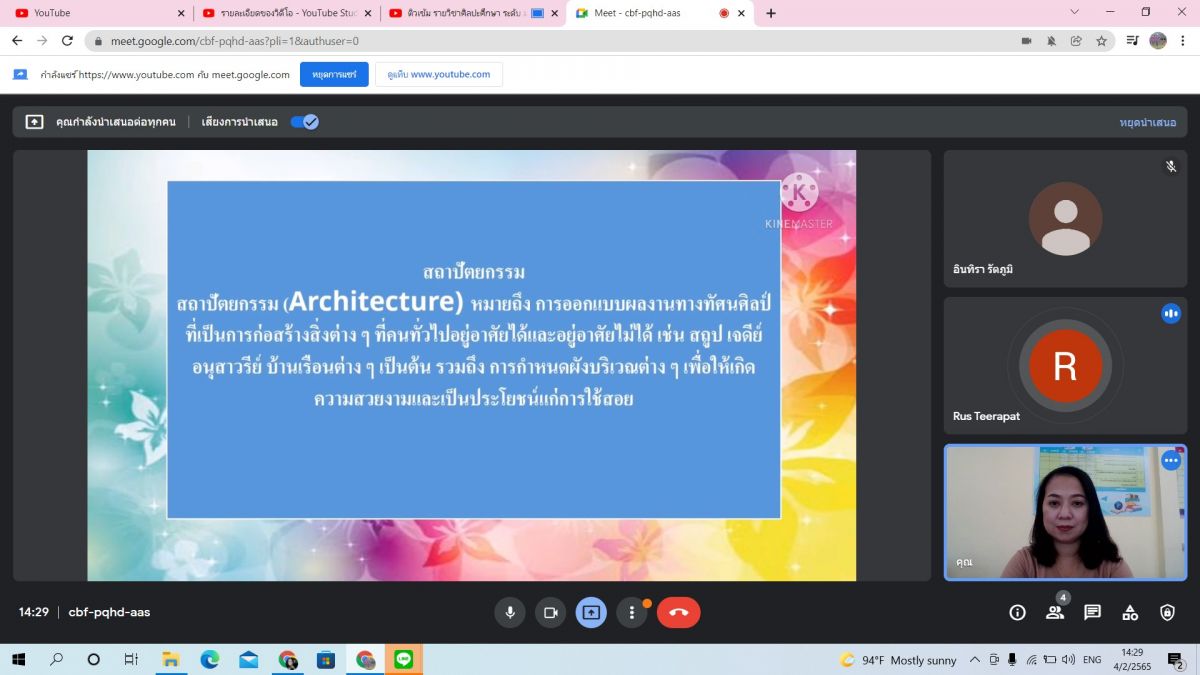Open more options three-dot menu
This screenshot has height=675, width=1200.
coord(631,612)
